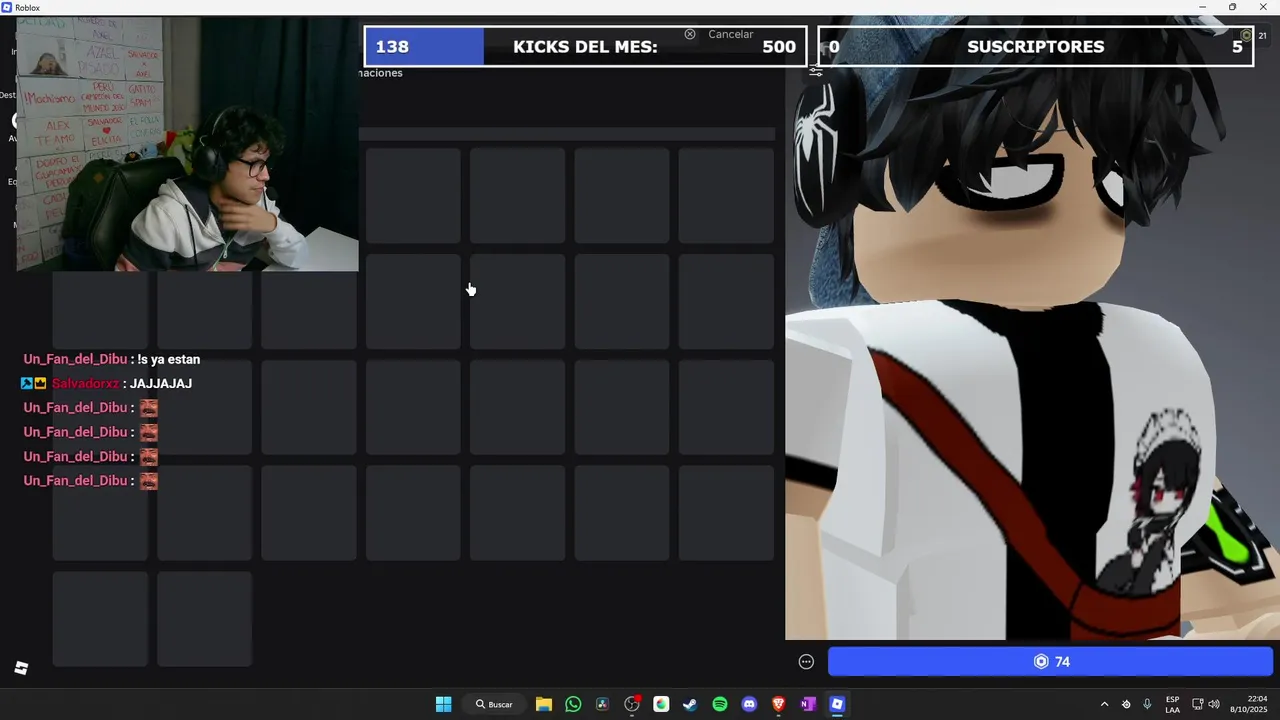Expand the hidden system tray icons chevron
Image resolution: width=1280 pixels, height=720 pixels.
[x=1104, y=704]
